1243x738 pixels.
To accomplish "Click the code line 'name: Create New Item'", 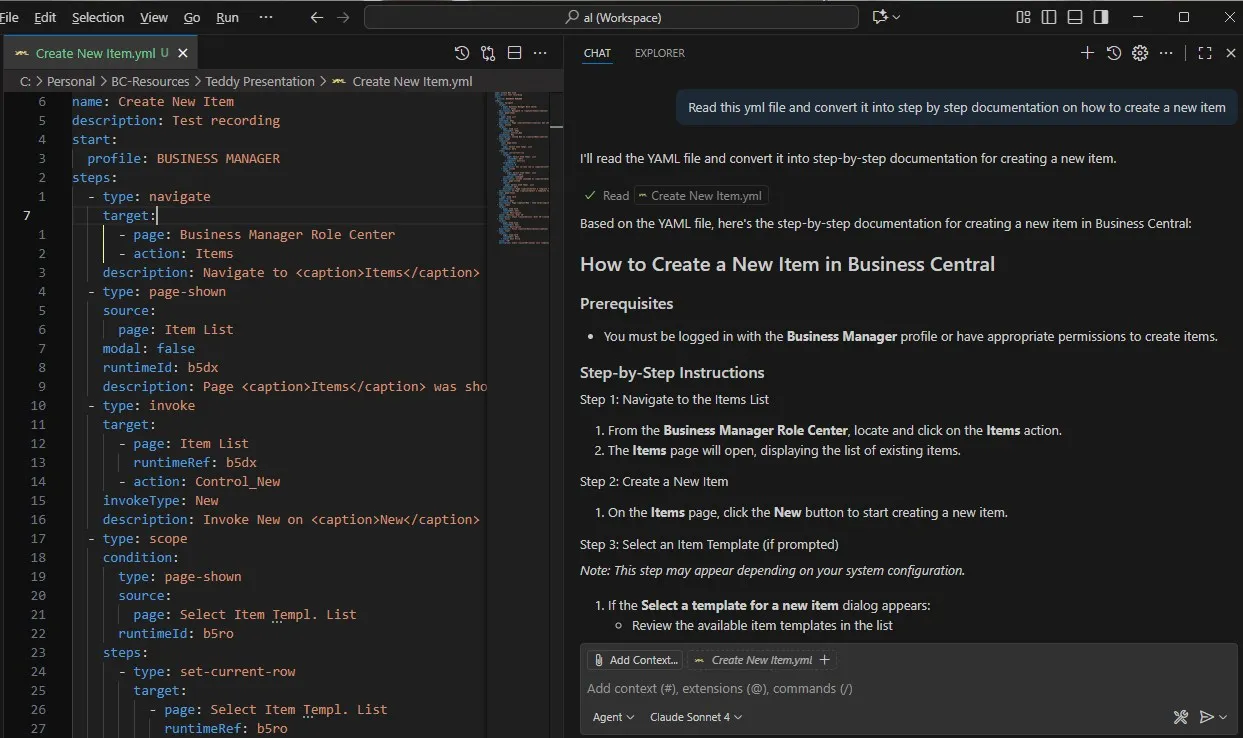I will pos(153,101).
